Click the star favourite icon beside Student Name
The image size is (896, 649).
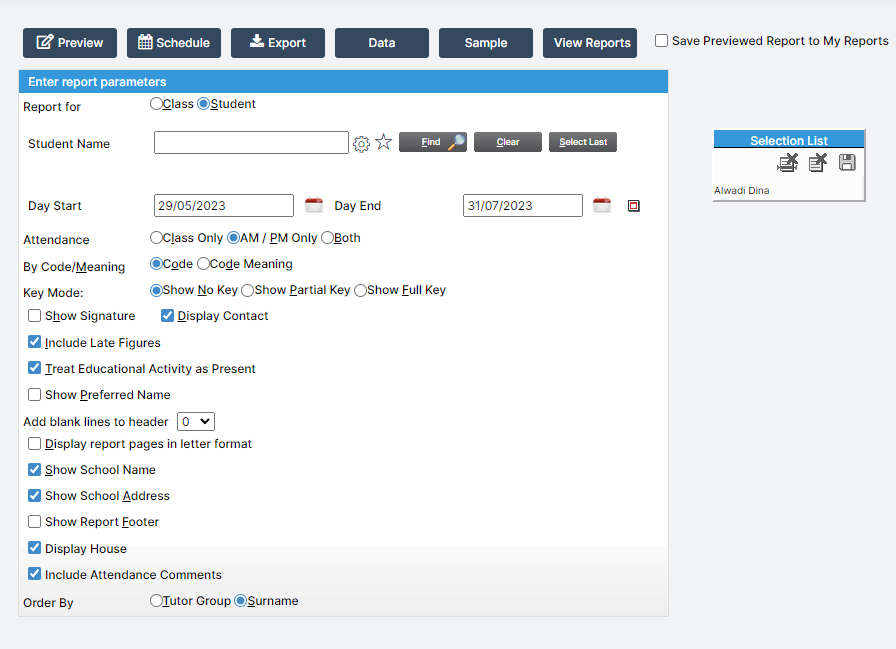point(384,142)
